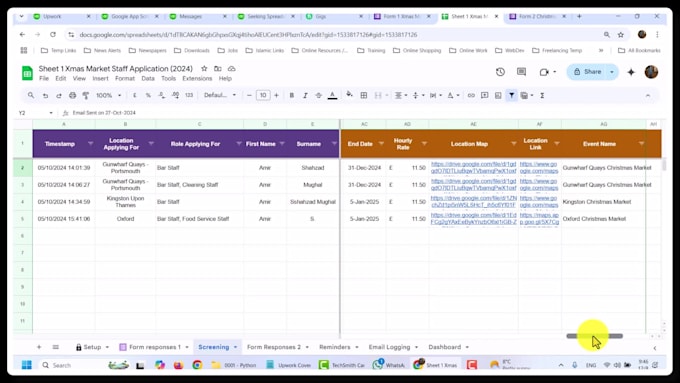Open the zoom level dropdown
The height and width of the screenshot is (383, 680).
(x=108, y=95)
